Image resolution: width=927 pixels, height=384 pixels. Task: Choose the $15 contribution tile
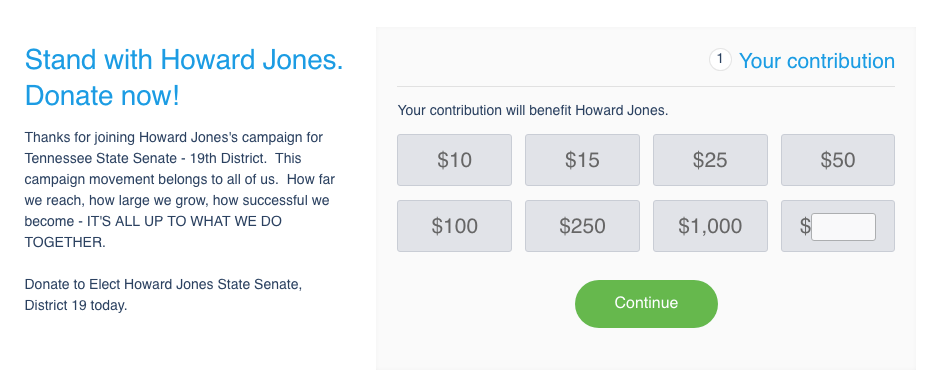[582, 160]
